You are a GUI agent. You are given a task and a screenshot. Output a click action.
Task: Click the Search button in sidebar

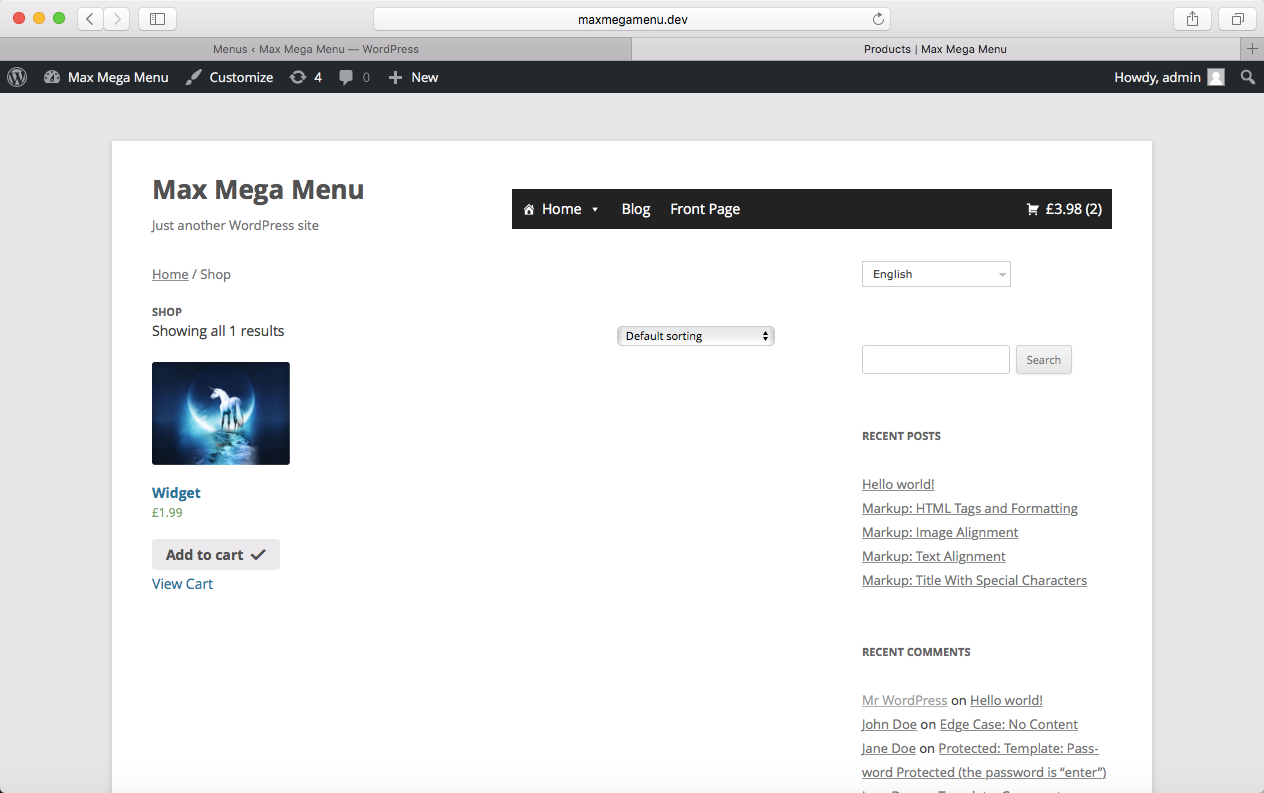(1043, 360)
